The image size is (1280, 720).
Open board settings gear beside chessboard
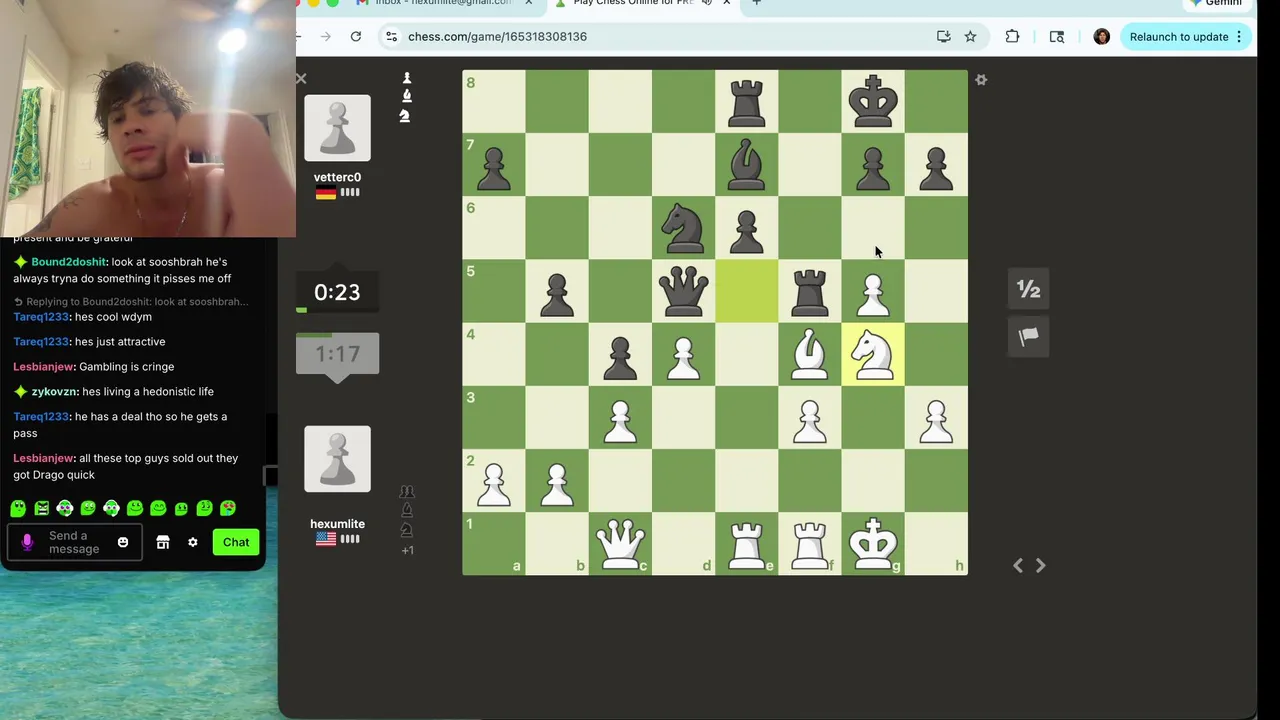pyautogui.click(x=981, y=80)
